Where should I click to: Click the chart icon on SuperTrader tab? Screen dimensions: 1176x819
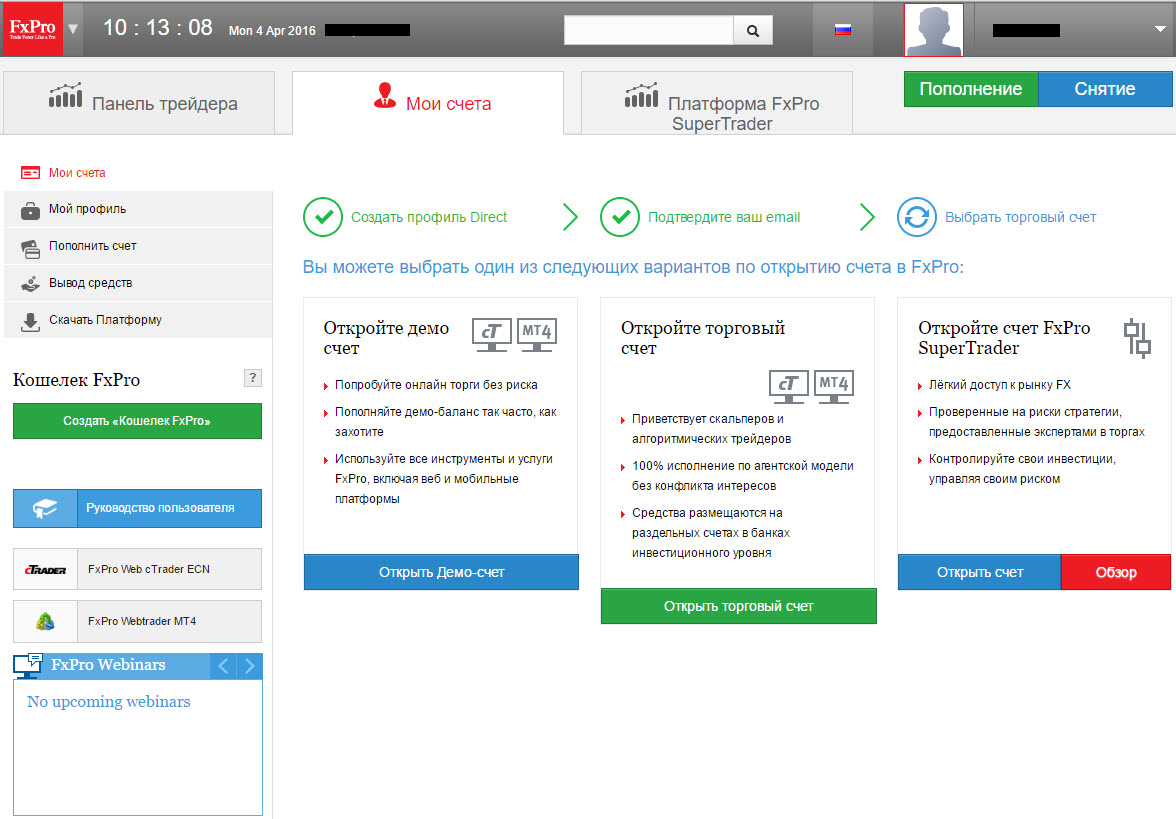pos(641,95)
